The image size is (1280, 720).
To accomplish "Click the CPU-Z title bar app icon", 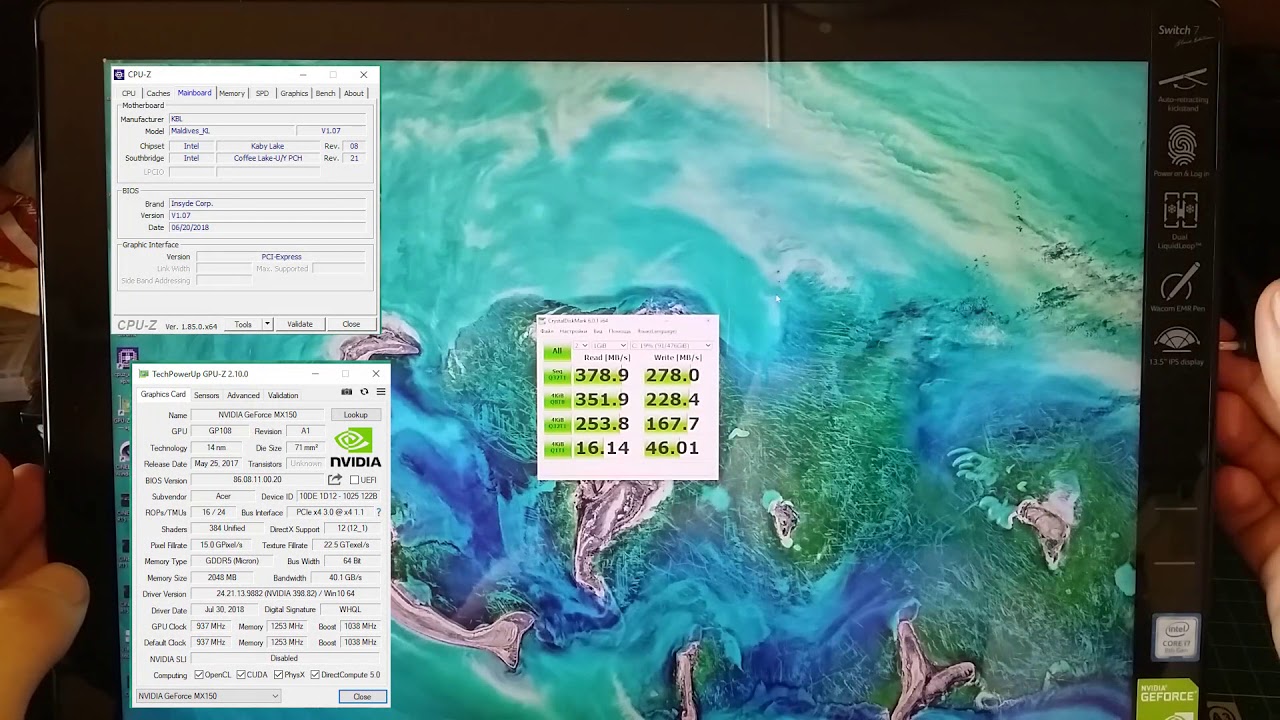I will pyautogui.click(x=119, y=75).
